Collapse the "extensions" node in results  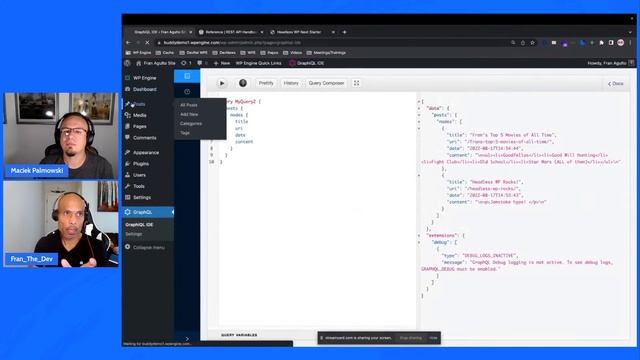click(419, 236)
